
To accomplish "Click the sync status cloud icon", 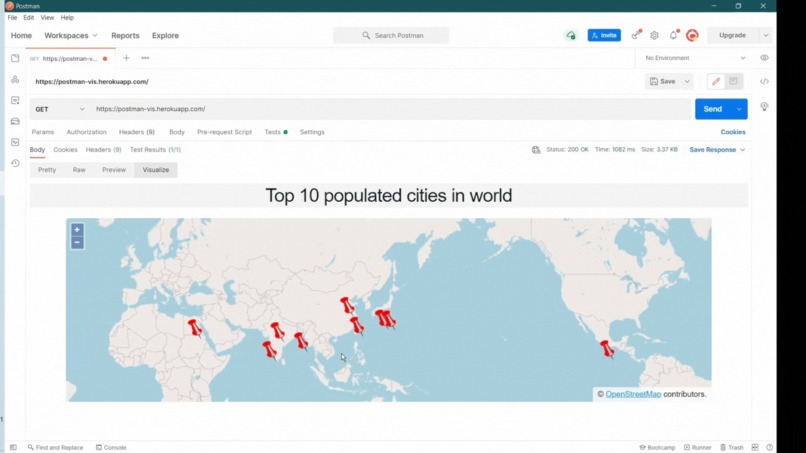I will pyautogui.click(x=571, y=35).
